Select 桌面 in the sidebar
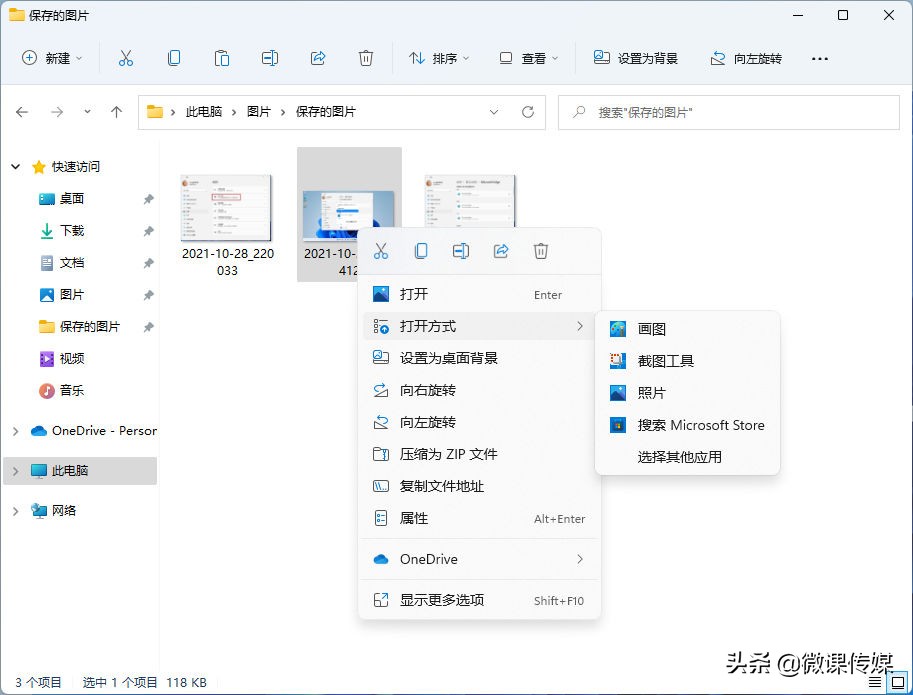Screen dimensions: 913x695 pos(72,199)
